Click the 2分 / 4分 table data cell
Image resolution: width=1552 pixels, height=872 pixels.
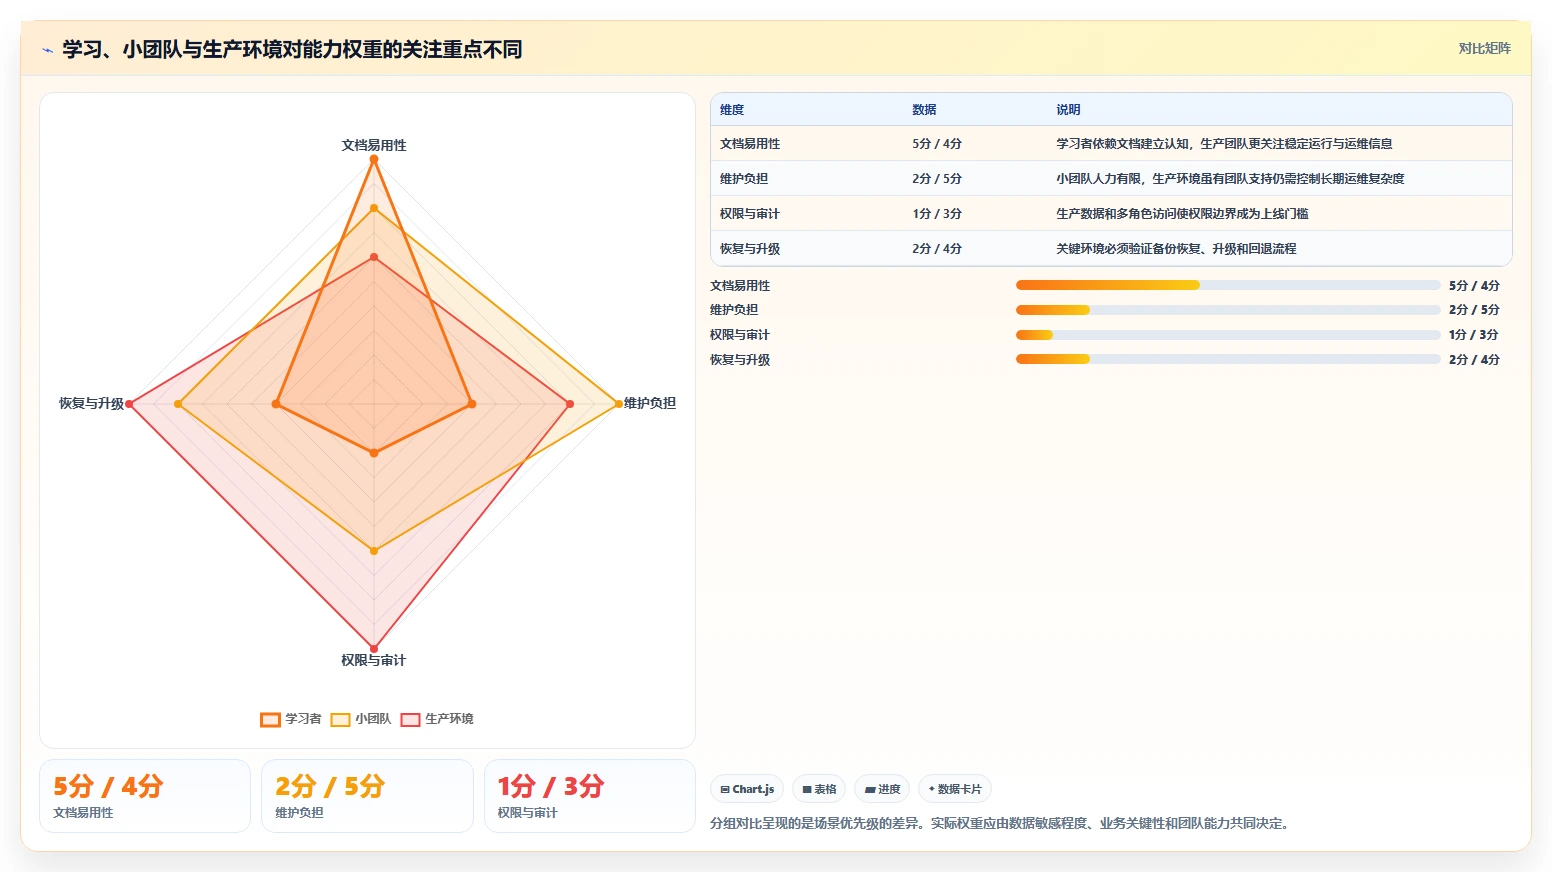937,249
